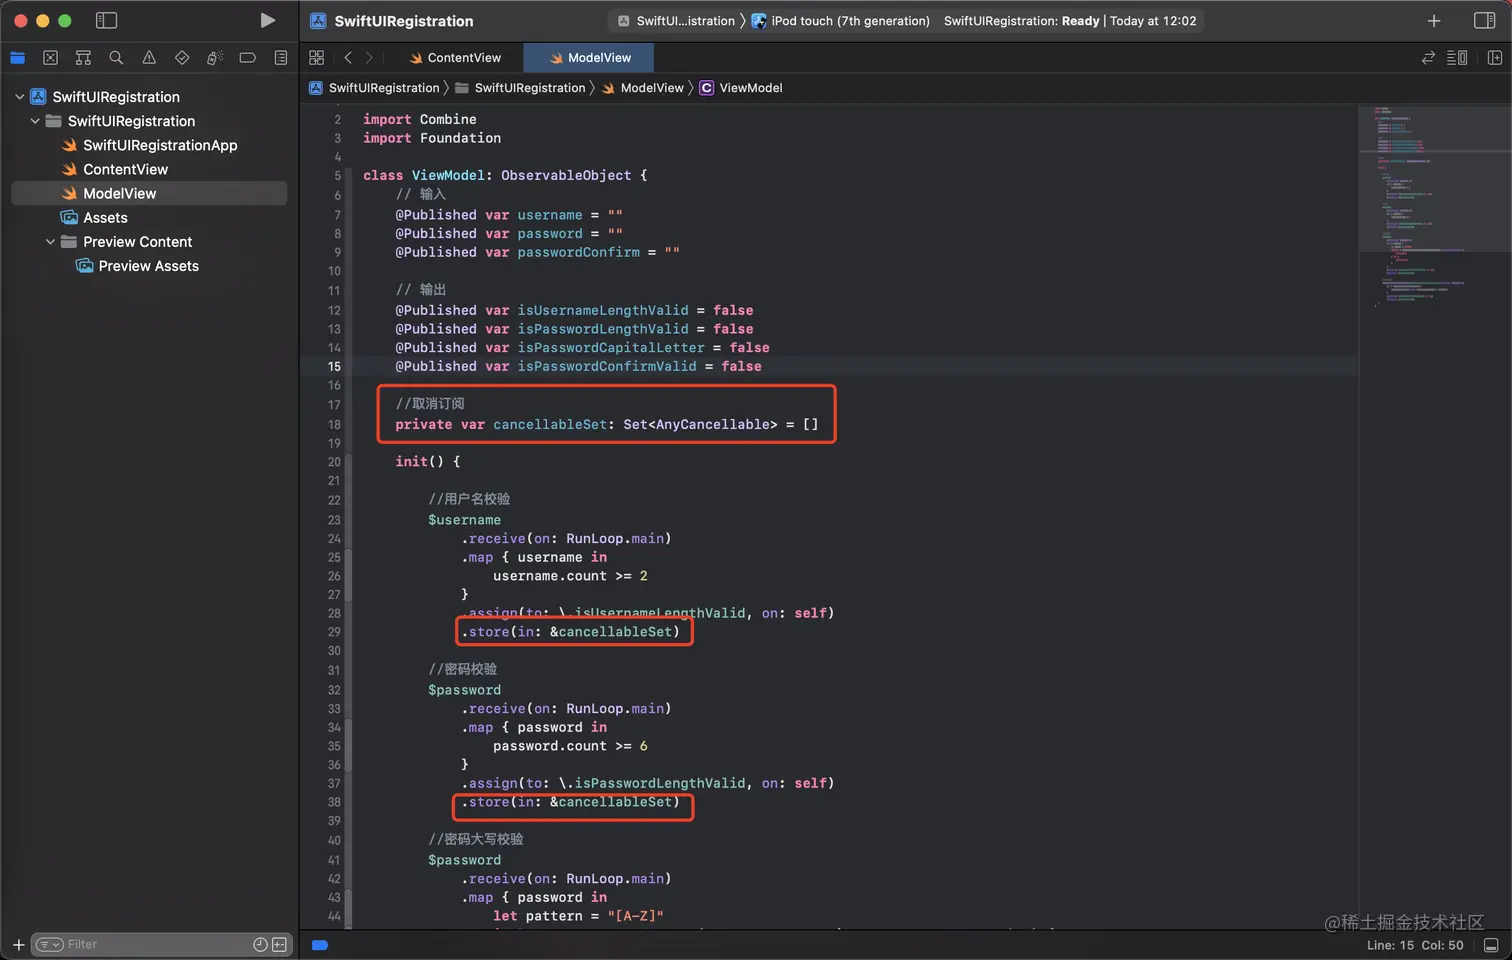Open the Issue navigator warning icon
The width and height of the screenshot is (1512, 960).
click(149, 58)
